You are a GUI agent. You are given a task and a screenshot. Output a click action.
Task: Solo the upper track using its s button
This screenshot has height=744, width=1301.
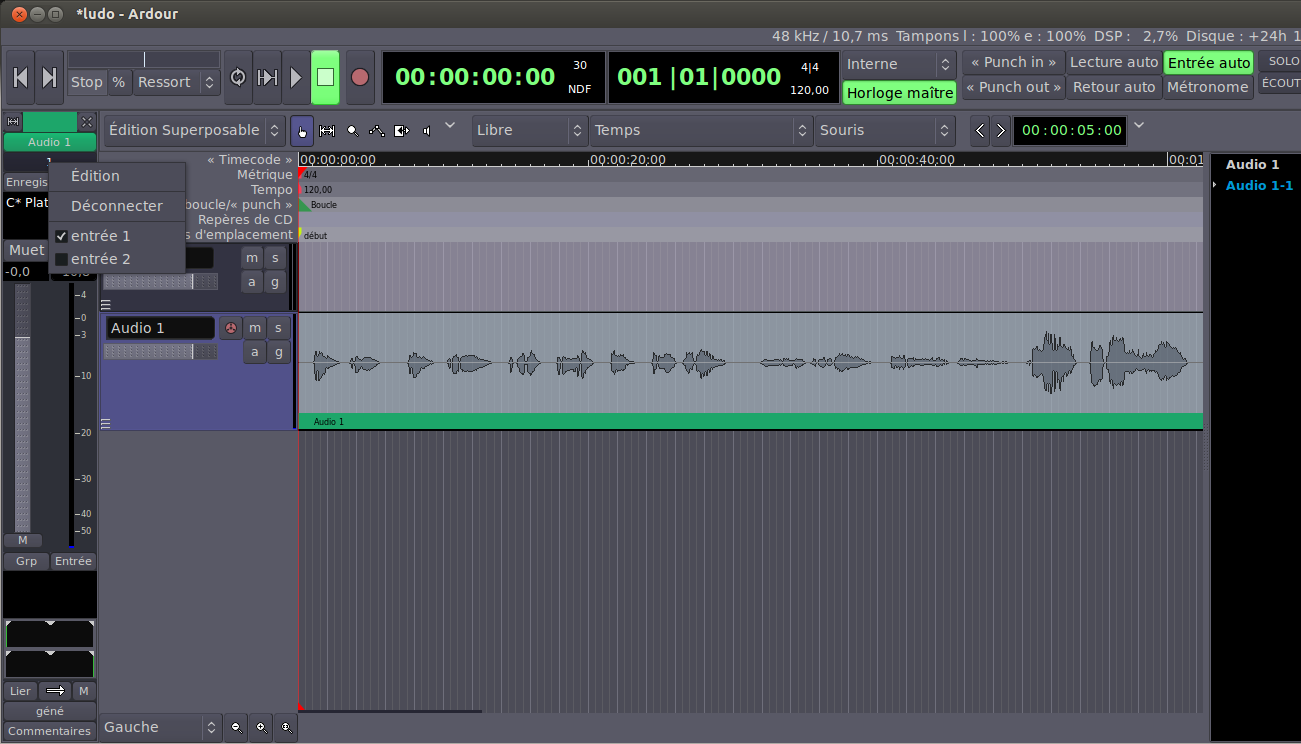[x=275, y=258]
